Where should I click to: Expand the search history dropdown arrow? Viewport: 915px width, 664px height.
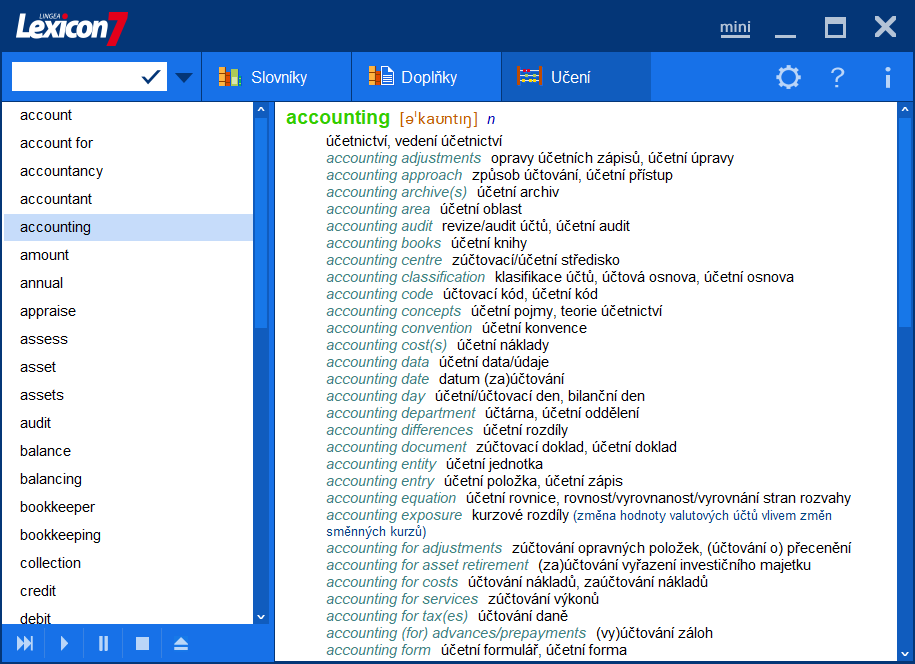pyautogui.click(x=184, y=77)
